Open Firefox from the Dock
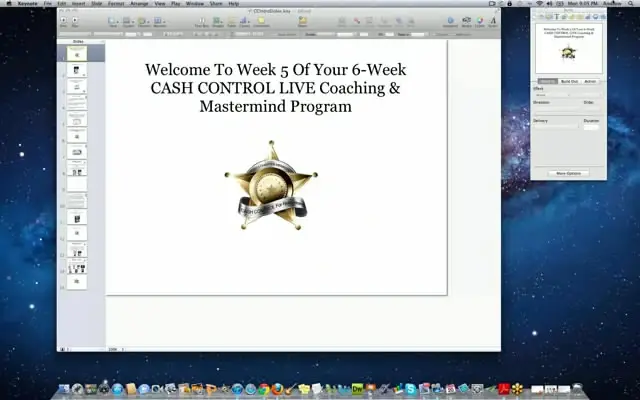 278,389
